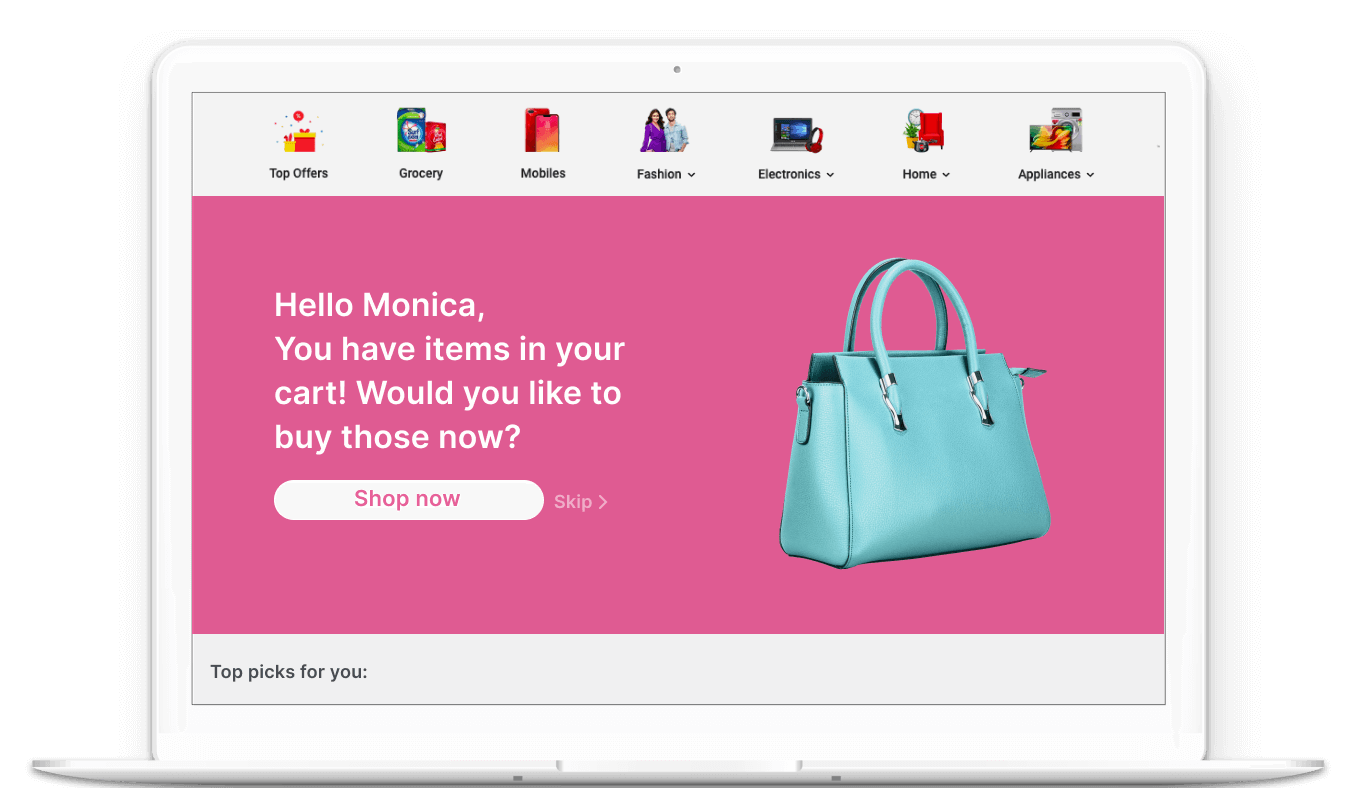Select the Appliances TV and washer icon

(x=1056, y=130)
